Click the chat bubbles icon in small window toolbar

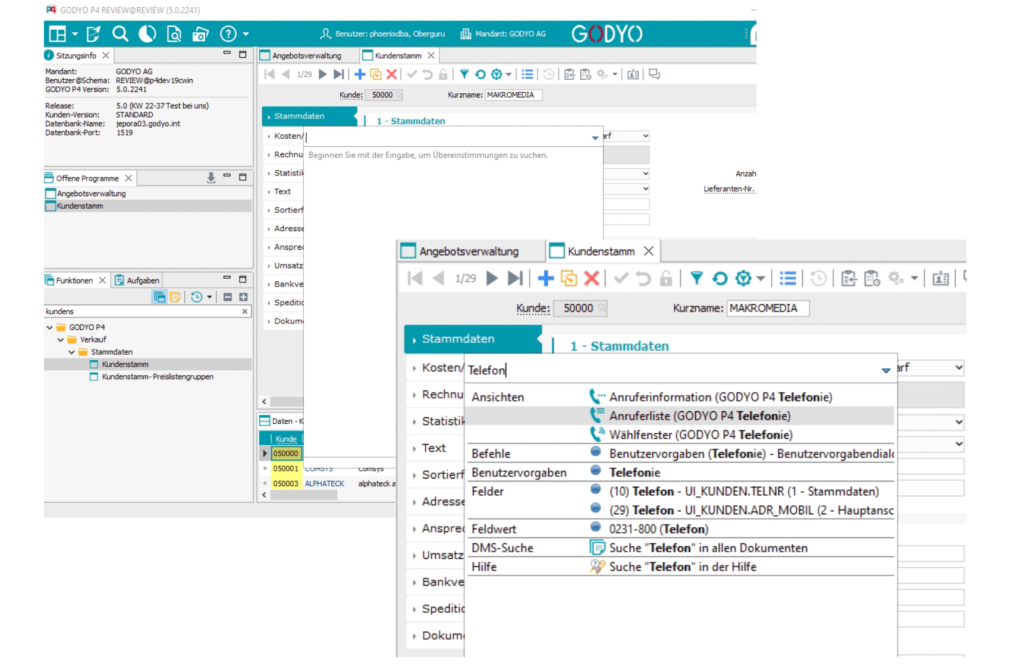point(654,74)
